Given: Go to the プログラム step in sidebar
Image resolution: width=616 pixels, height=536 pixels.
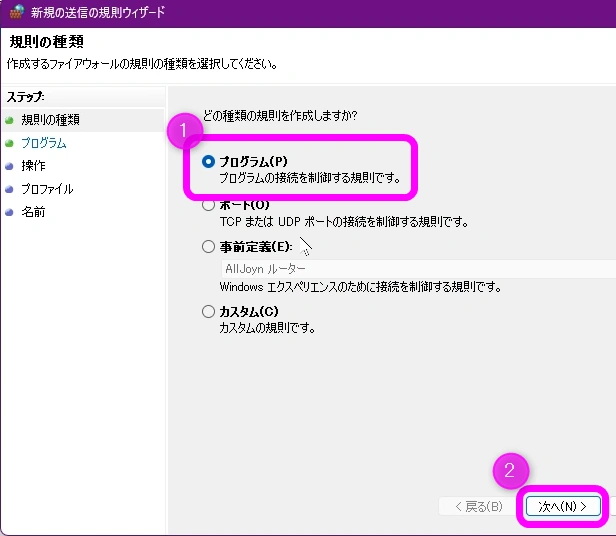Looking at the screenshot, I should [44, 143].
